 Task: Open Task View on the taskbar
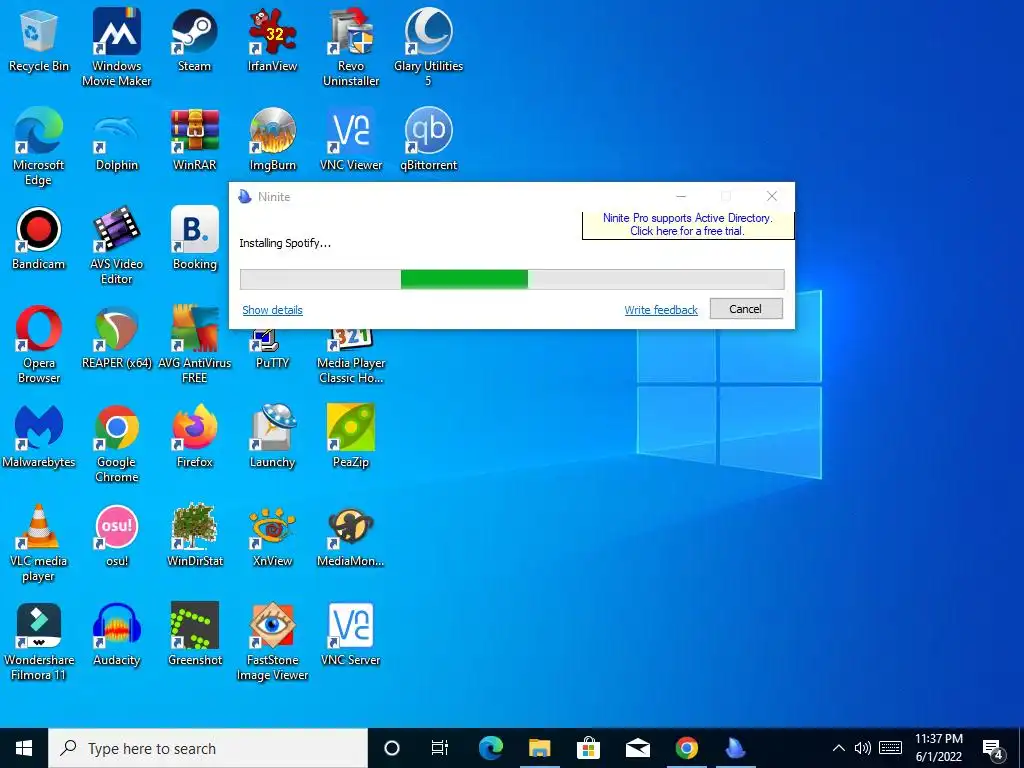tap(440, 748)
